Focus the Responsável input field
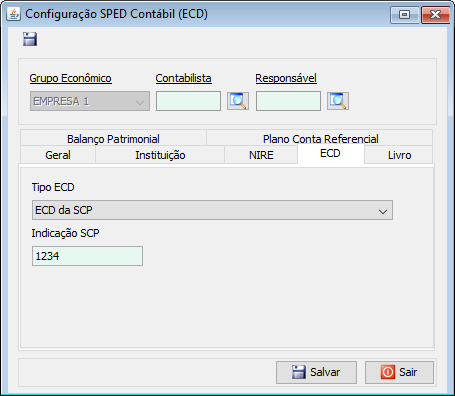Screen dimensions: 455x396 [x=288, y=101]
